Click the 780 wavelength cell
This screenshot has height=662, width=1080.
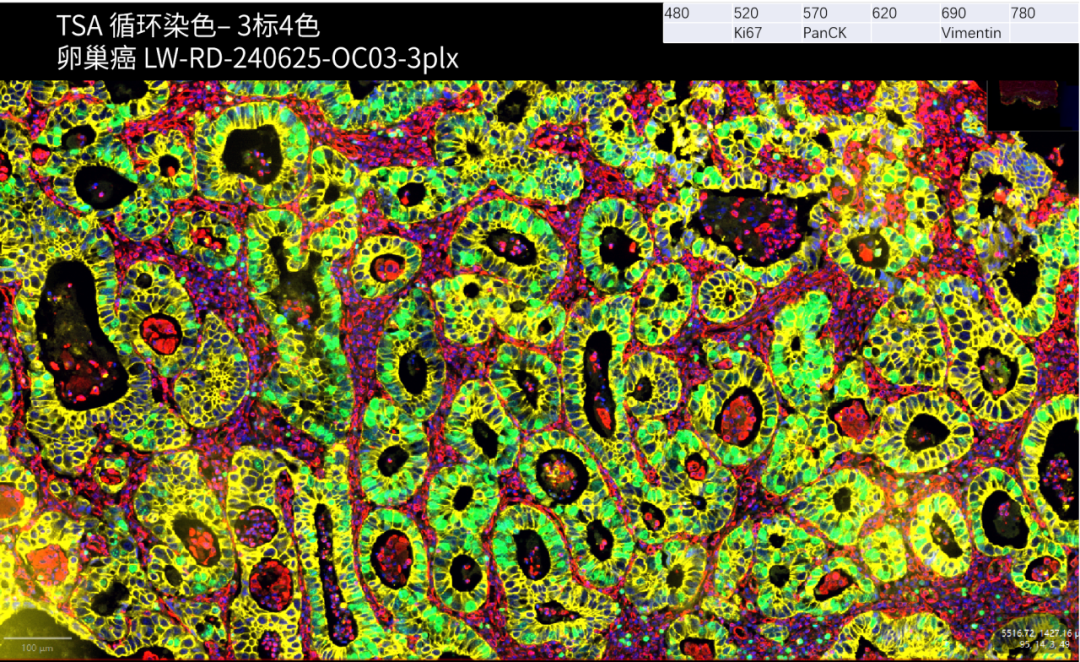click(x=1043, y=13)
